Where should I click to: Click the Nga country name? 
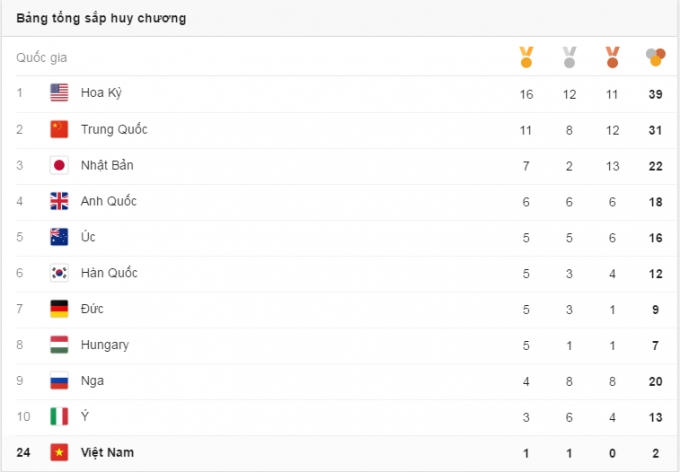92,381
